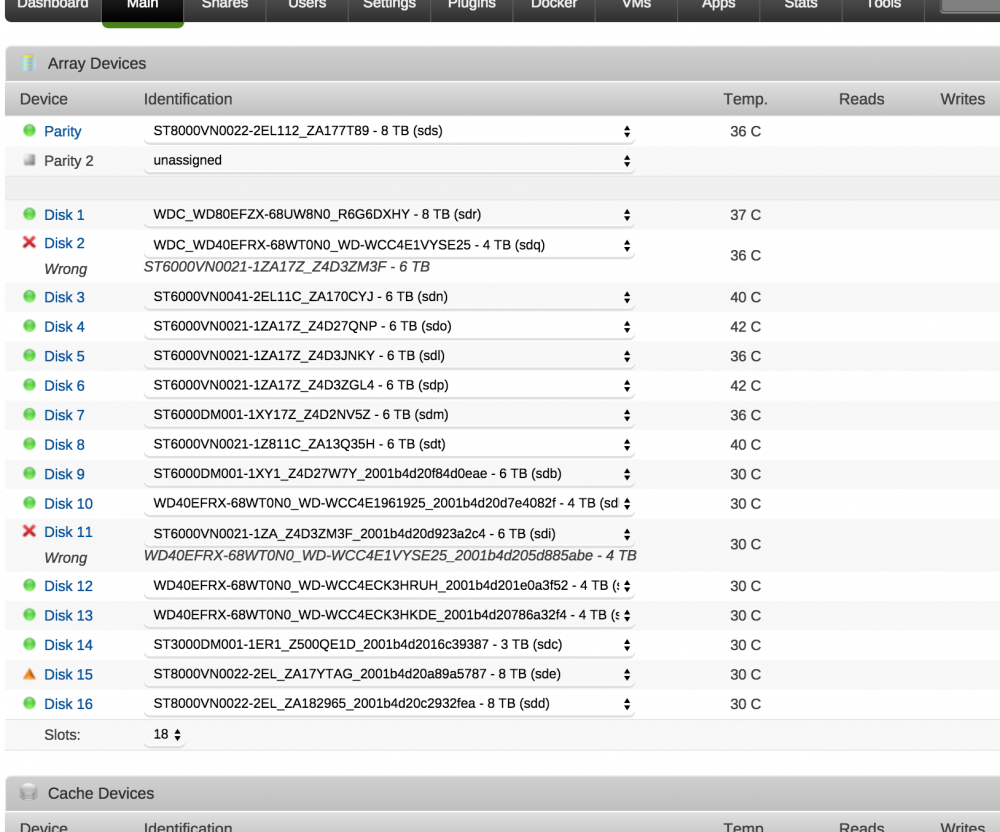Screen dimensions: 1000x832
Task: Click the green status icon for Disk 12
Action: (29, 585)
